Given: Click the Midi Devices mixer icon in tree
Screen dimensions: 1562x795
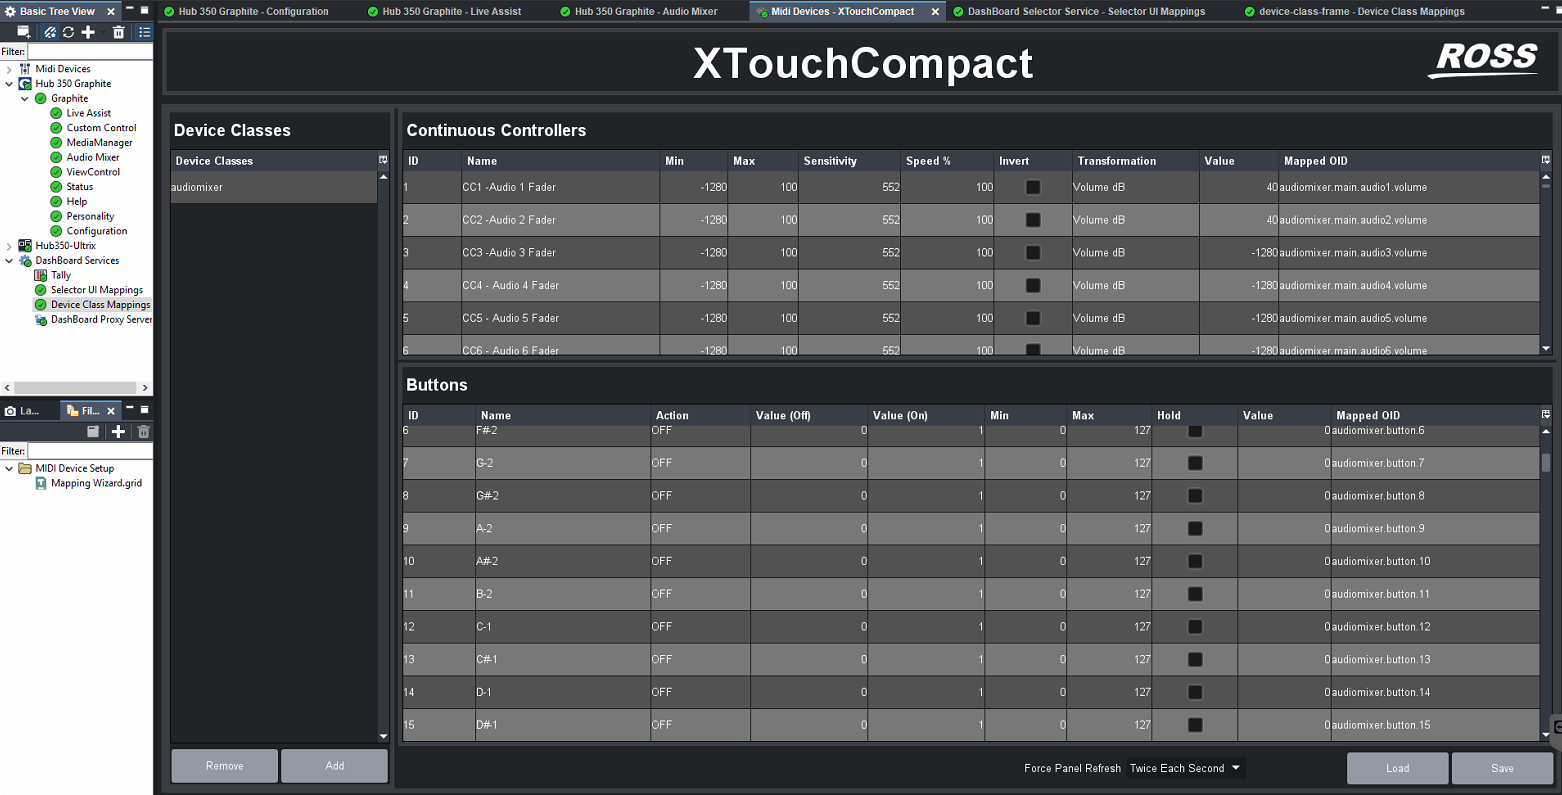Looking at the screenshot, I should pos(25,69).
